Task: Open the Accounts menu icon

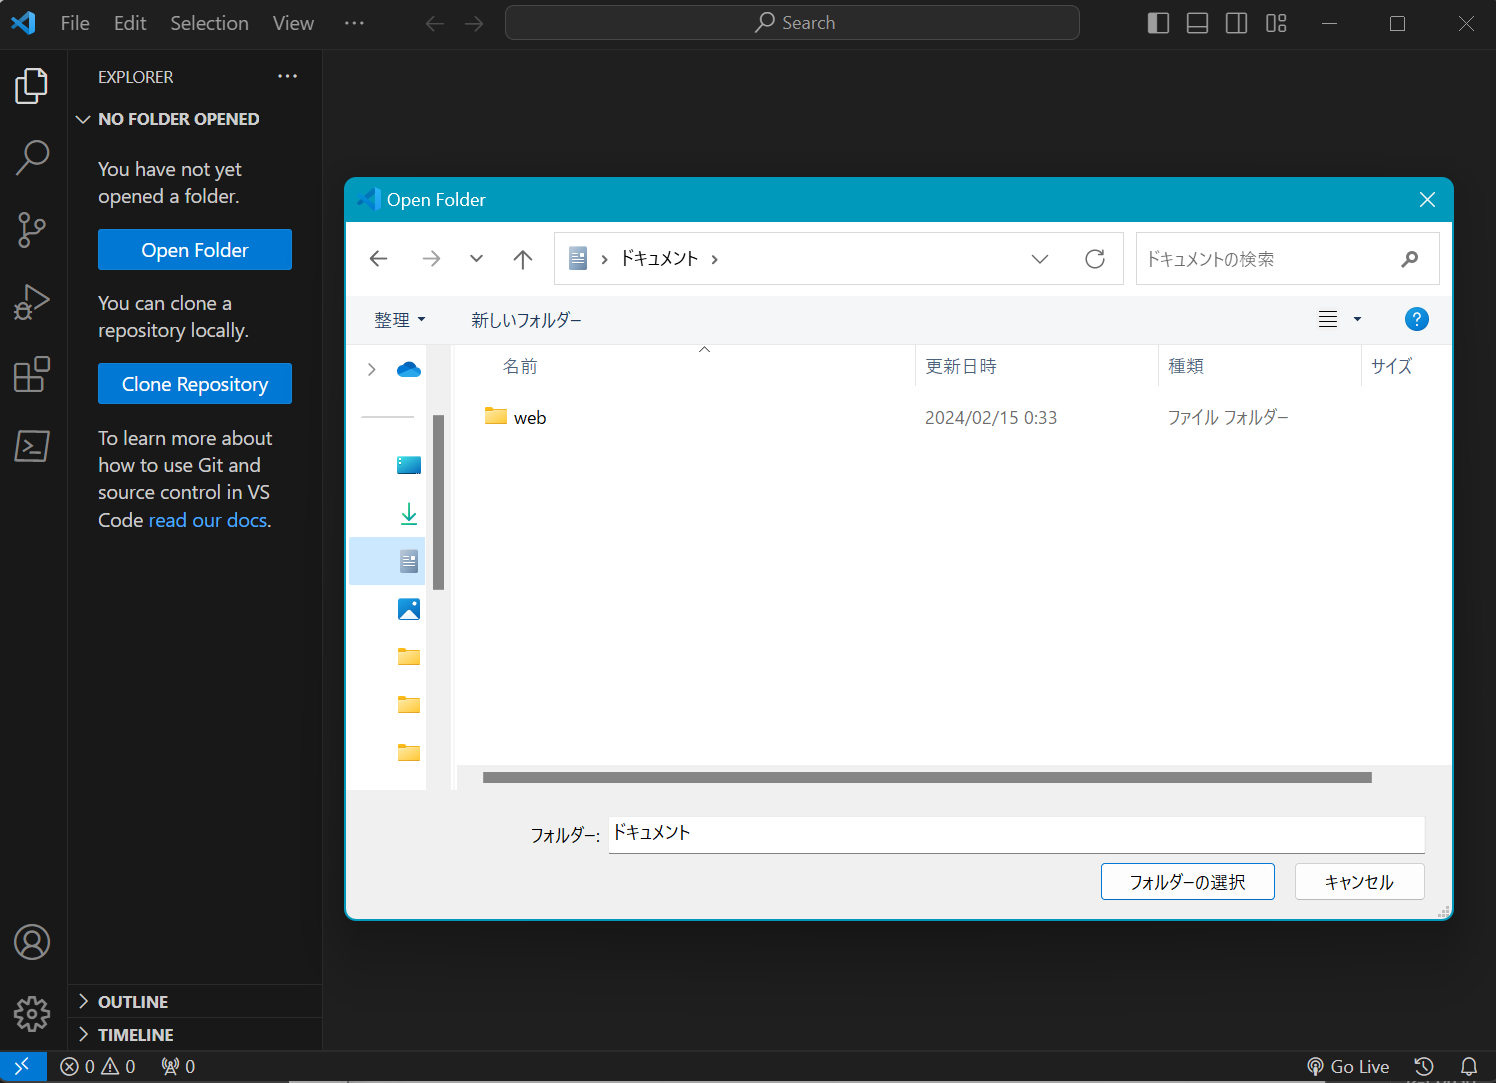Action: pyautogui.click(x=32, y=942)
